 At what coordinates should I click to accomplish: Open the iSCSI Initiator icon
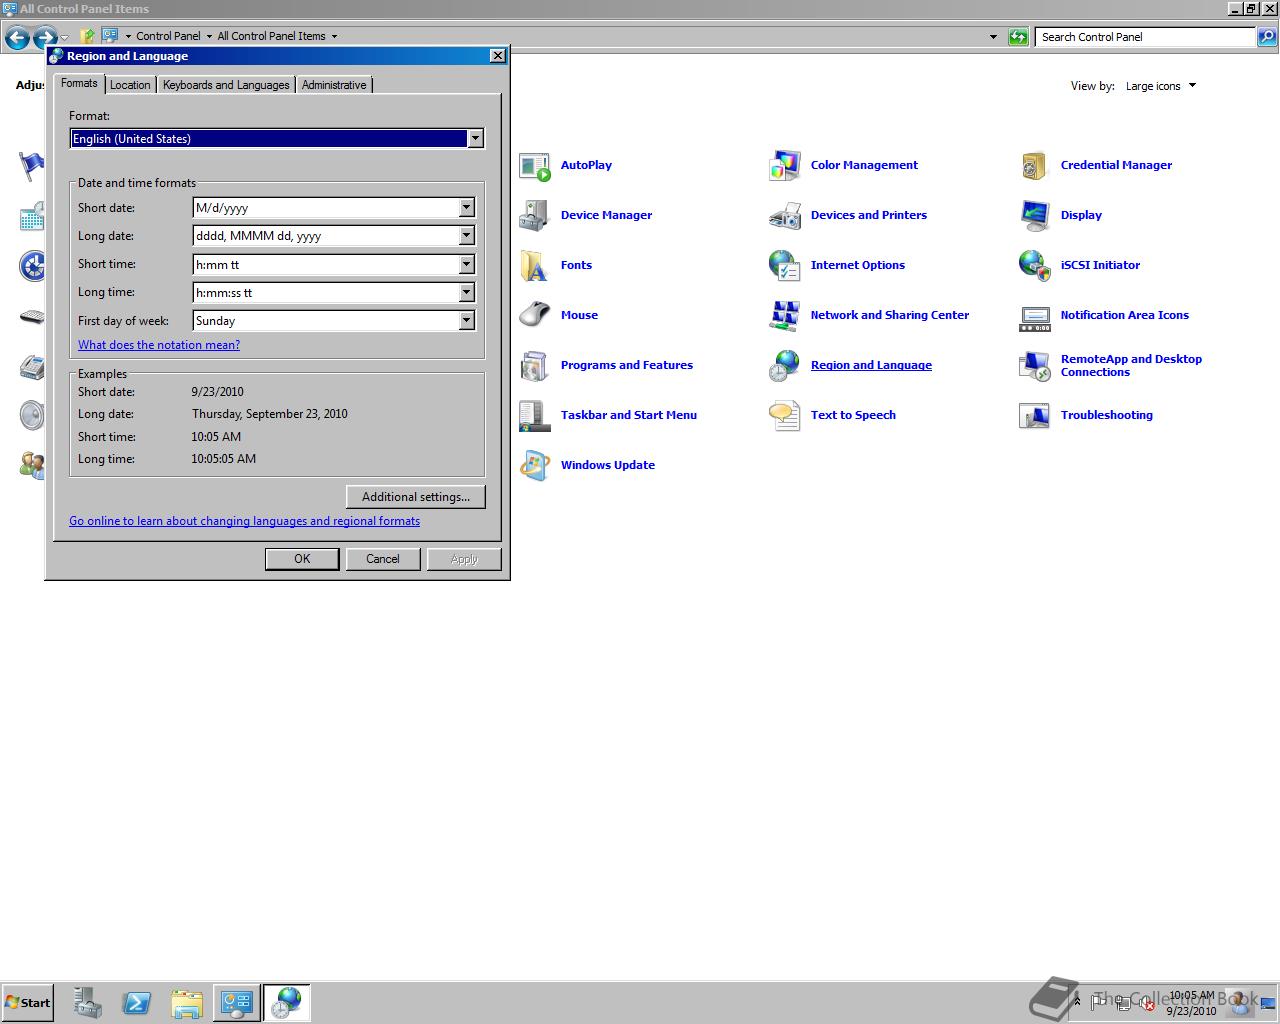tap(1035, 266)
